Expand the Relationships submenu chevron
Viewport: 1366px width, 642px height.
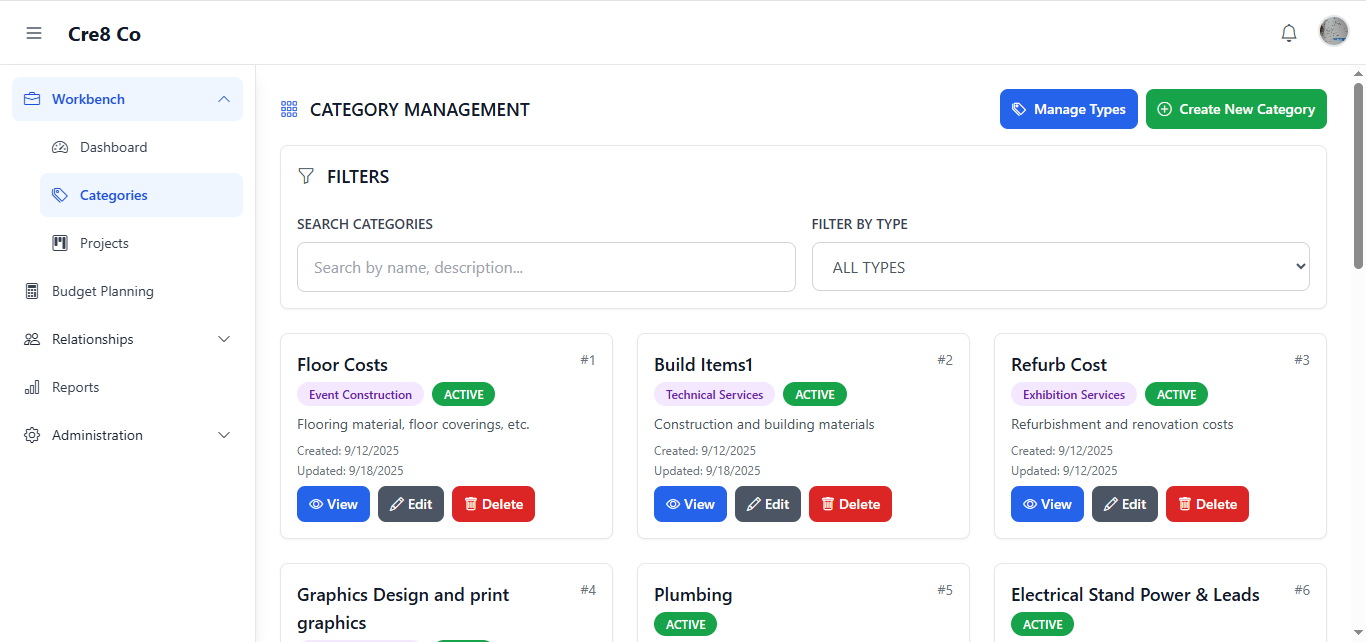[223, 339]
